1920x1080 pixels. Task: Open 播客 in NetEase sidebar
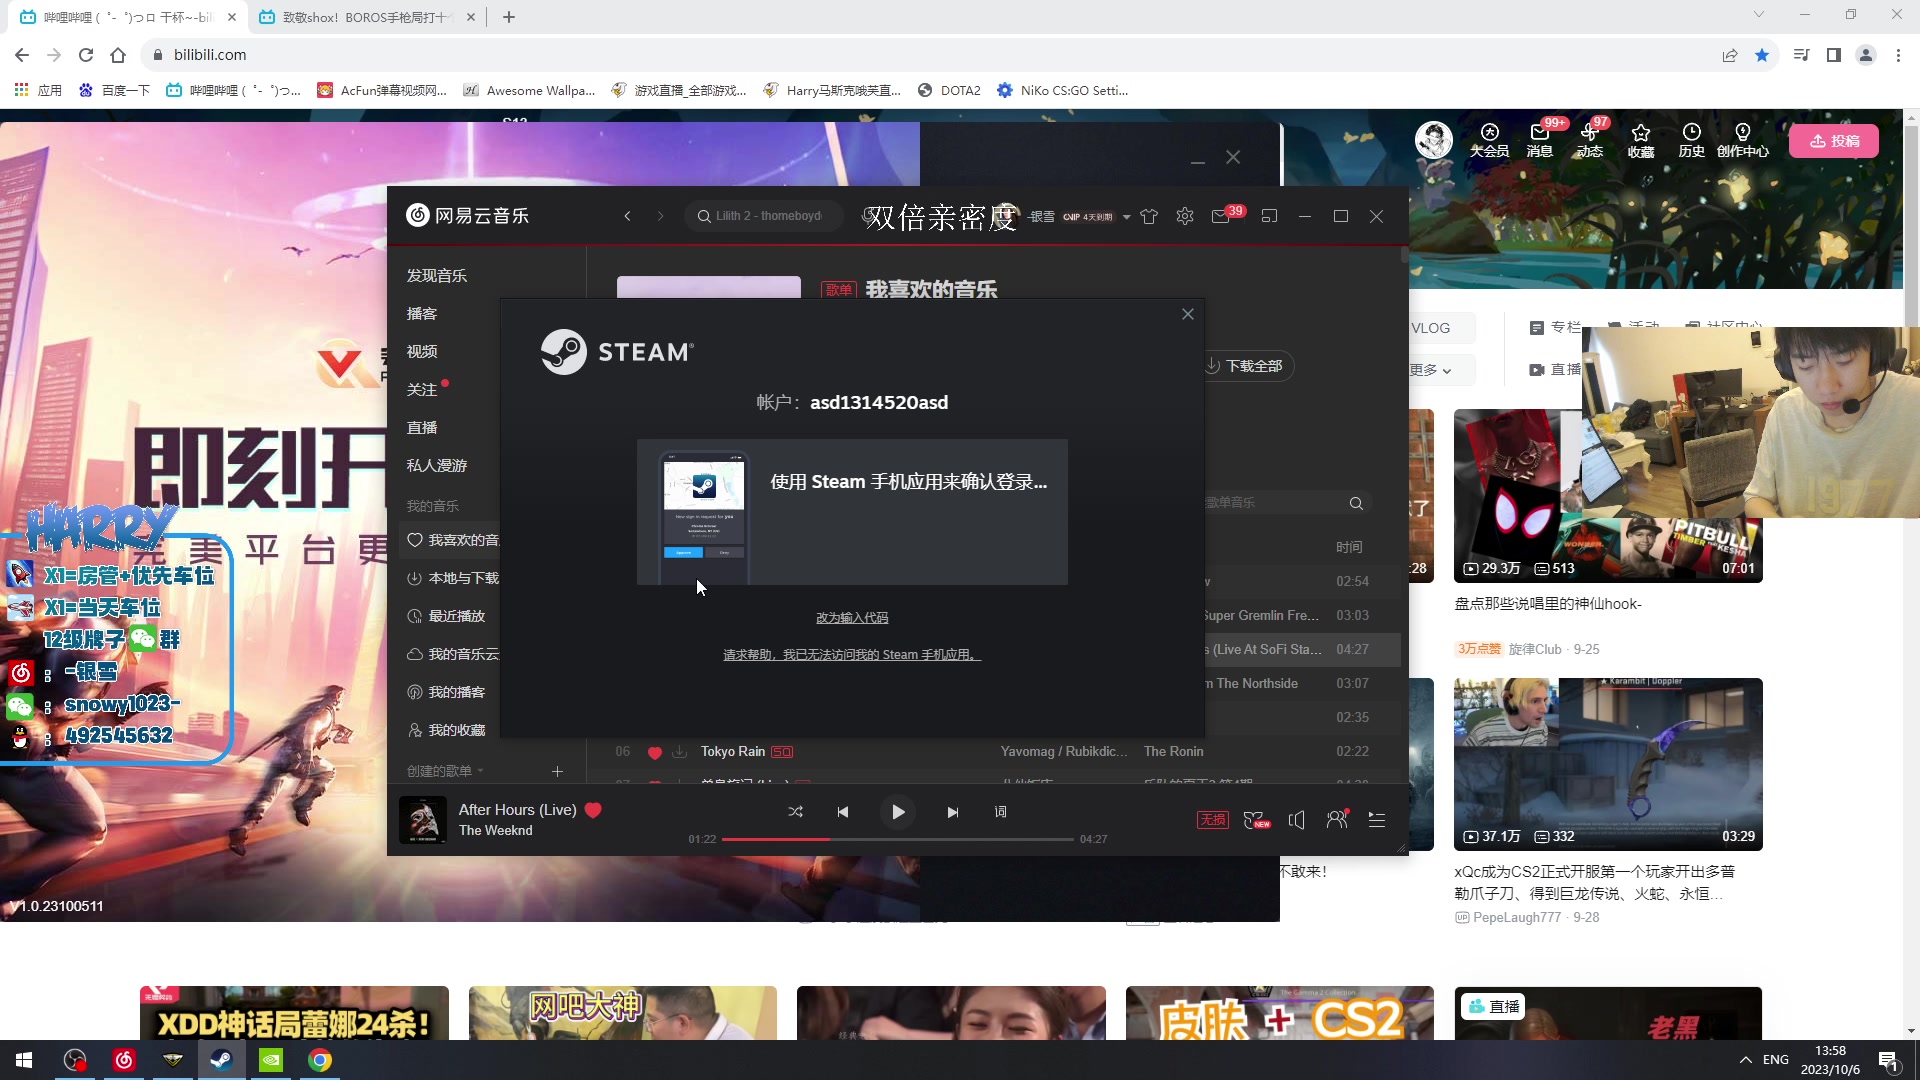[x=422, y=314]
